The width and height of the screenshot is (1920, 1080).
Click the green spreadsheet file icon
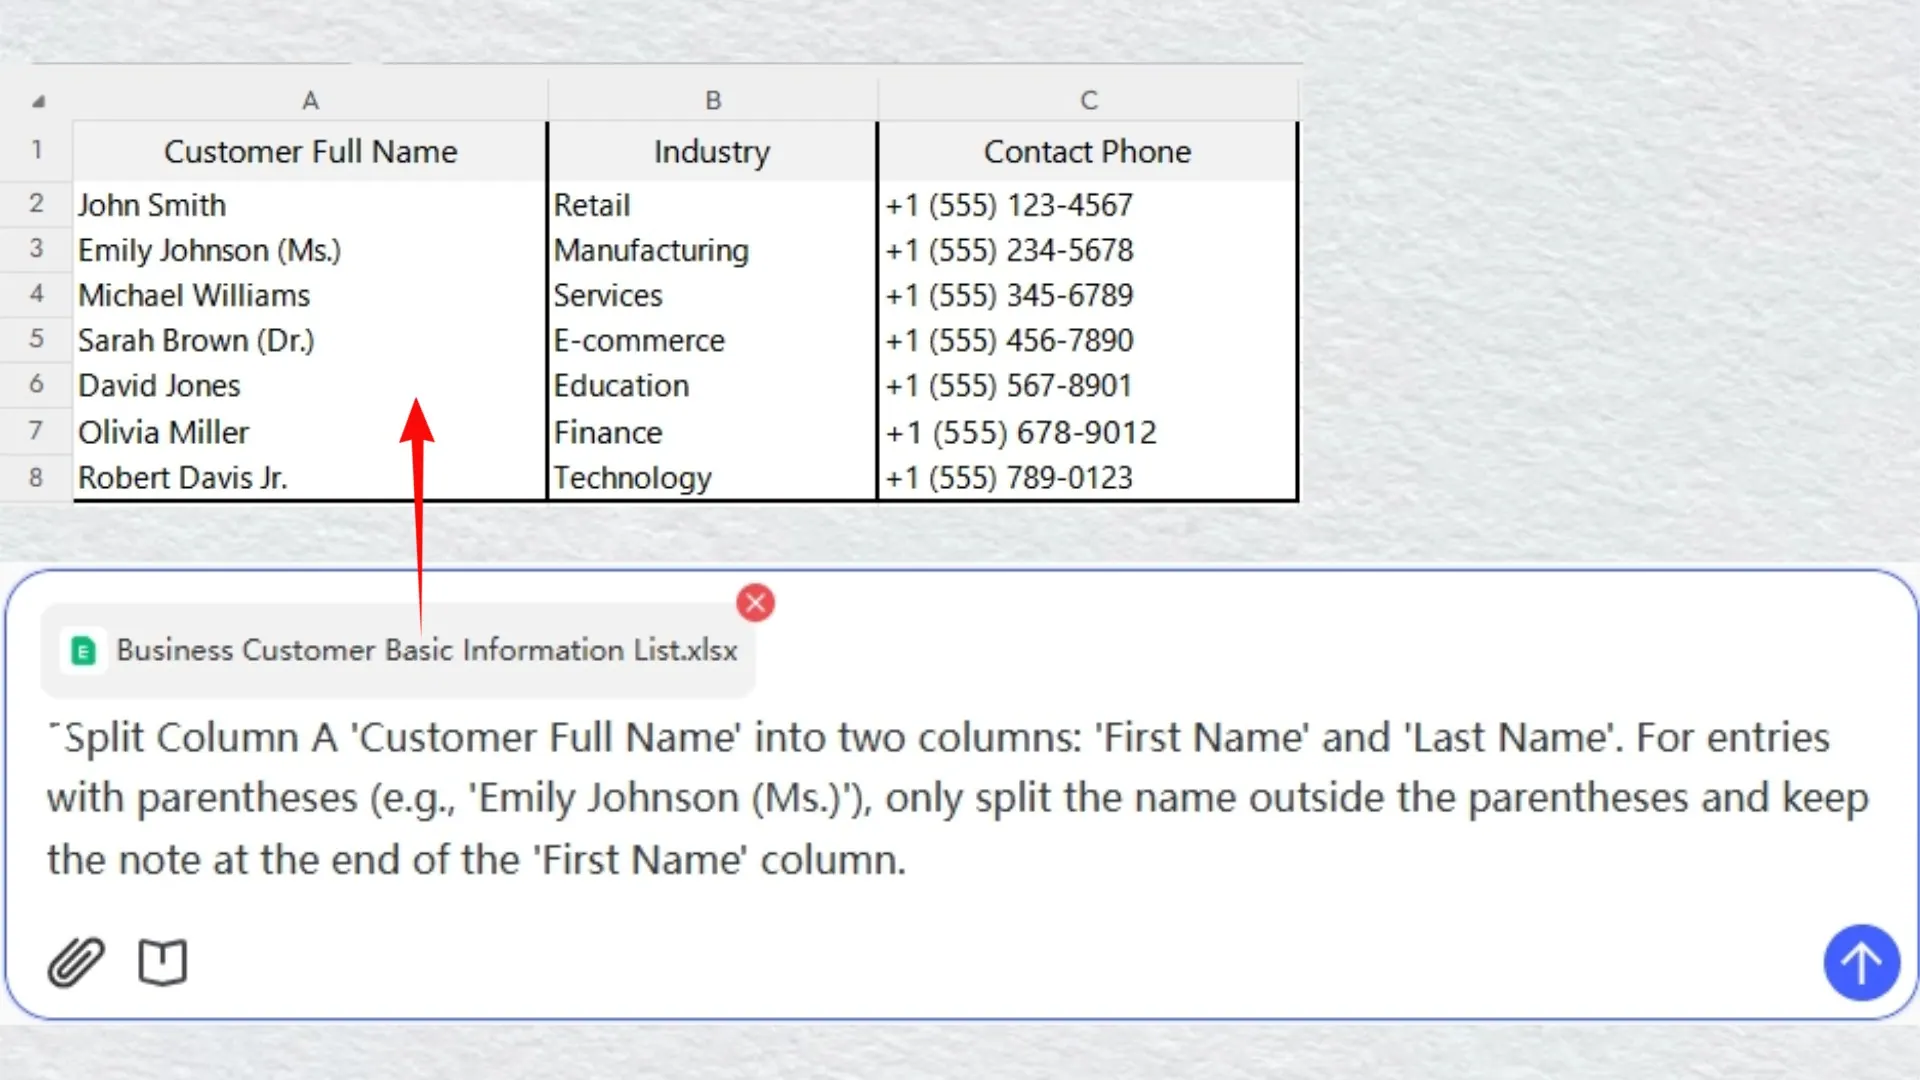[84, 651]
